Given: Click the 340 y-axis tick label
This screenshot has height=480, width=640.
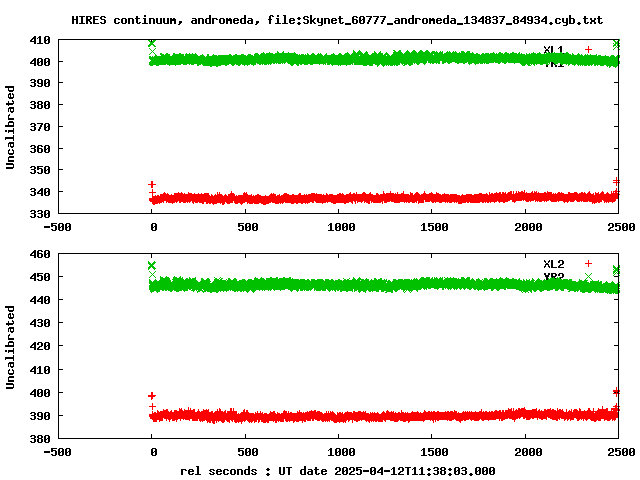Looking at the screenshot, I should (x=40, y=192).
